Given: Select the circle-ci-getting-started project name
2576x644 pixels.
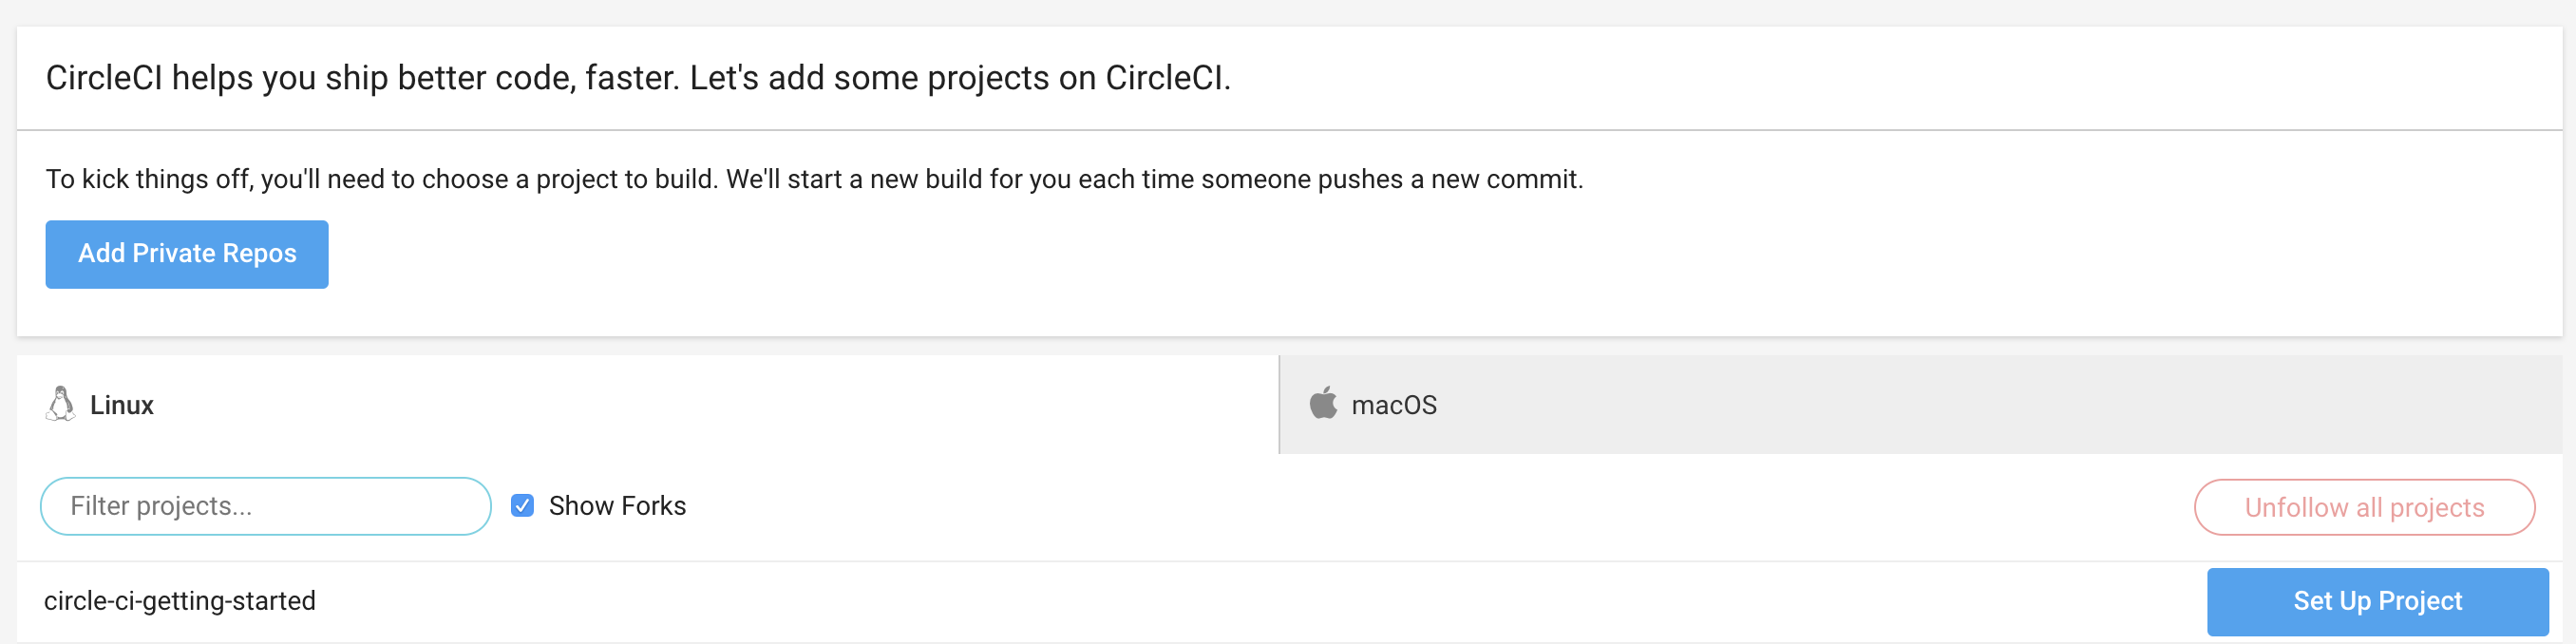Looking at the screenshot, I should tap(180, 601).
